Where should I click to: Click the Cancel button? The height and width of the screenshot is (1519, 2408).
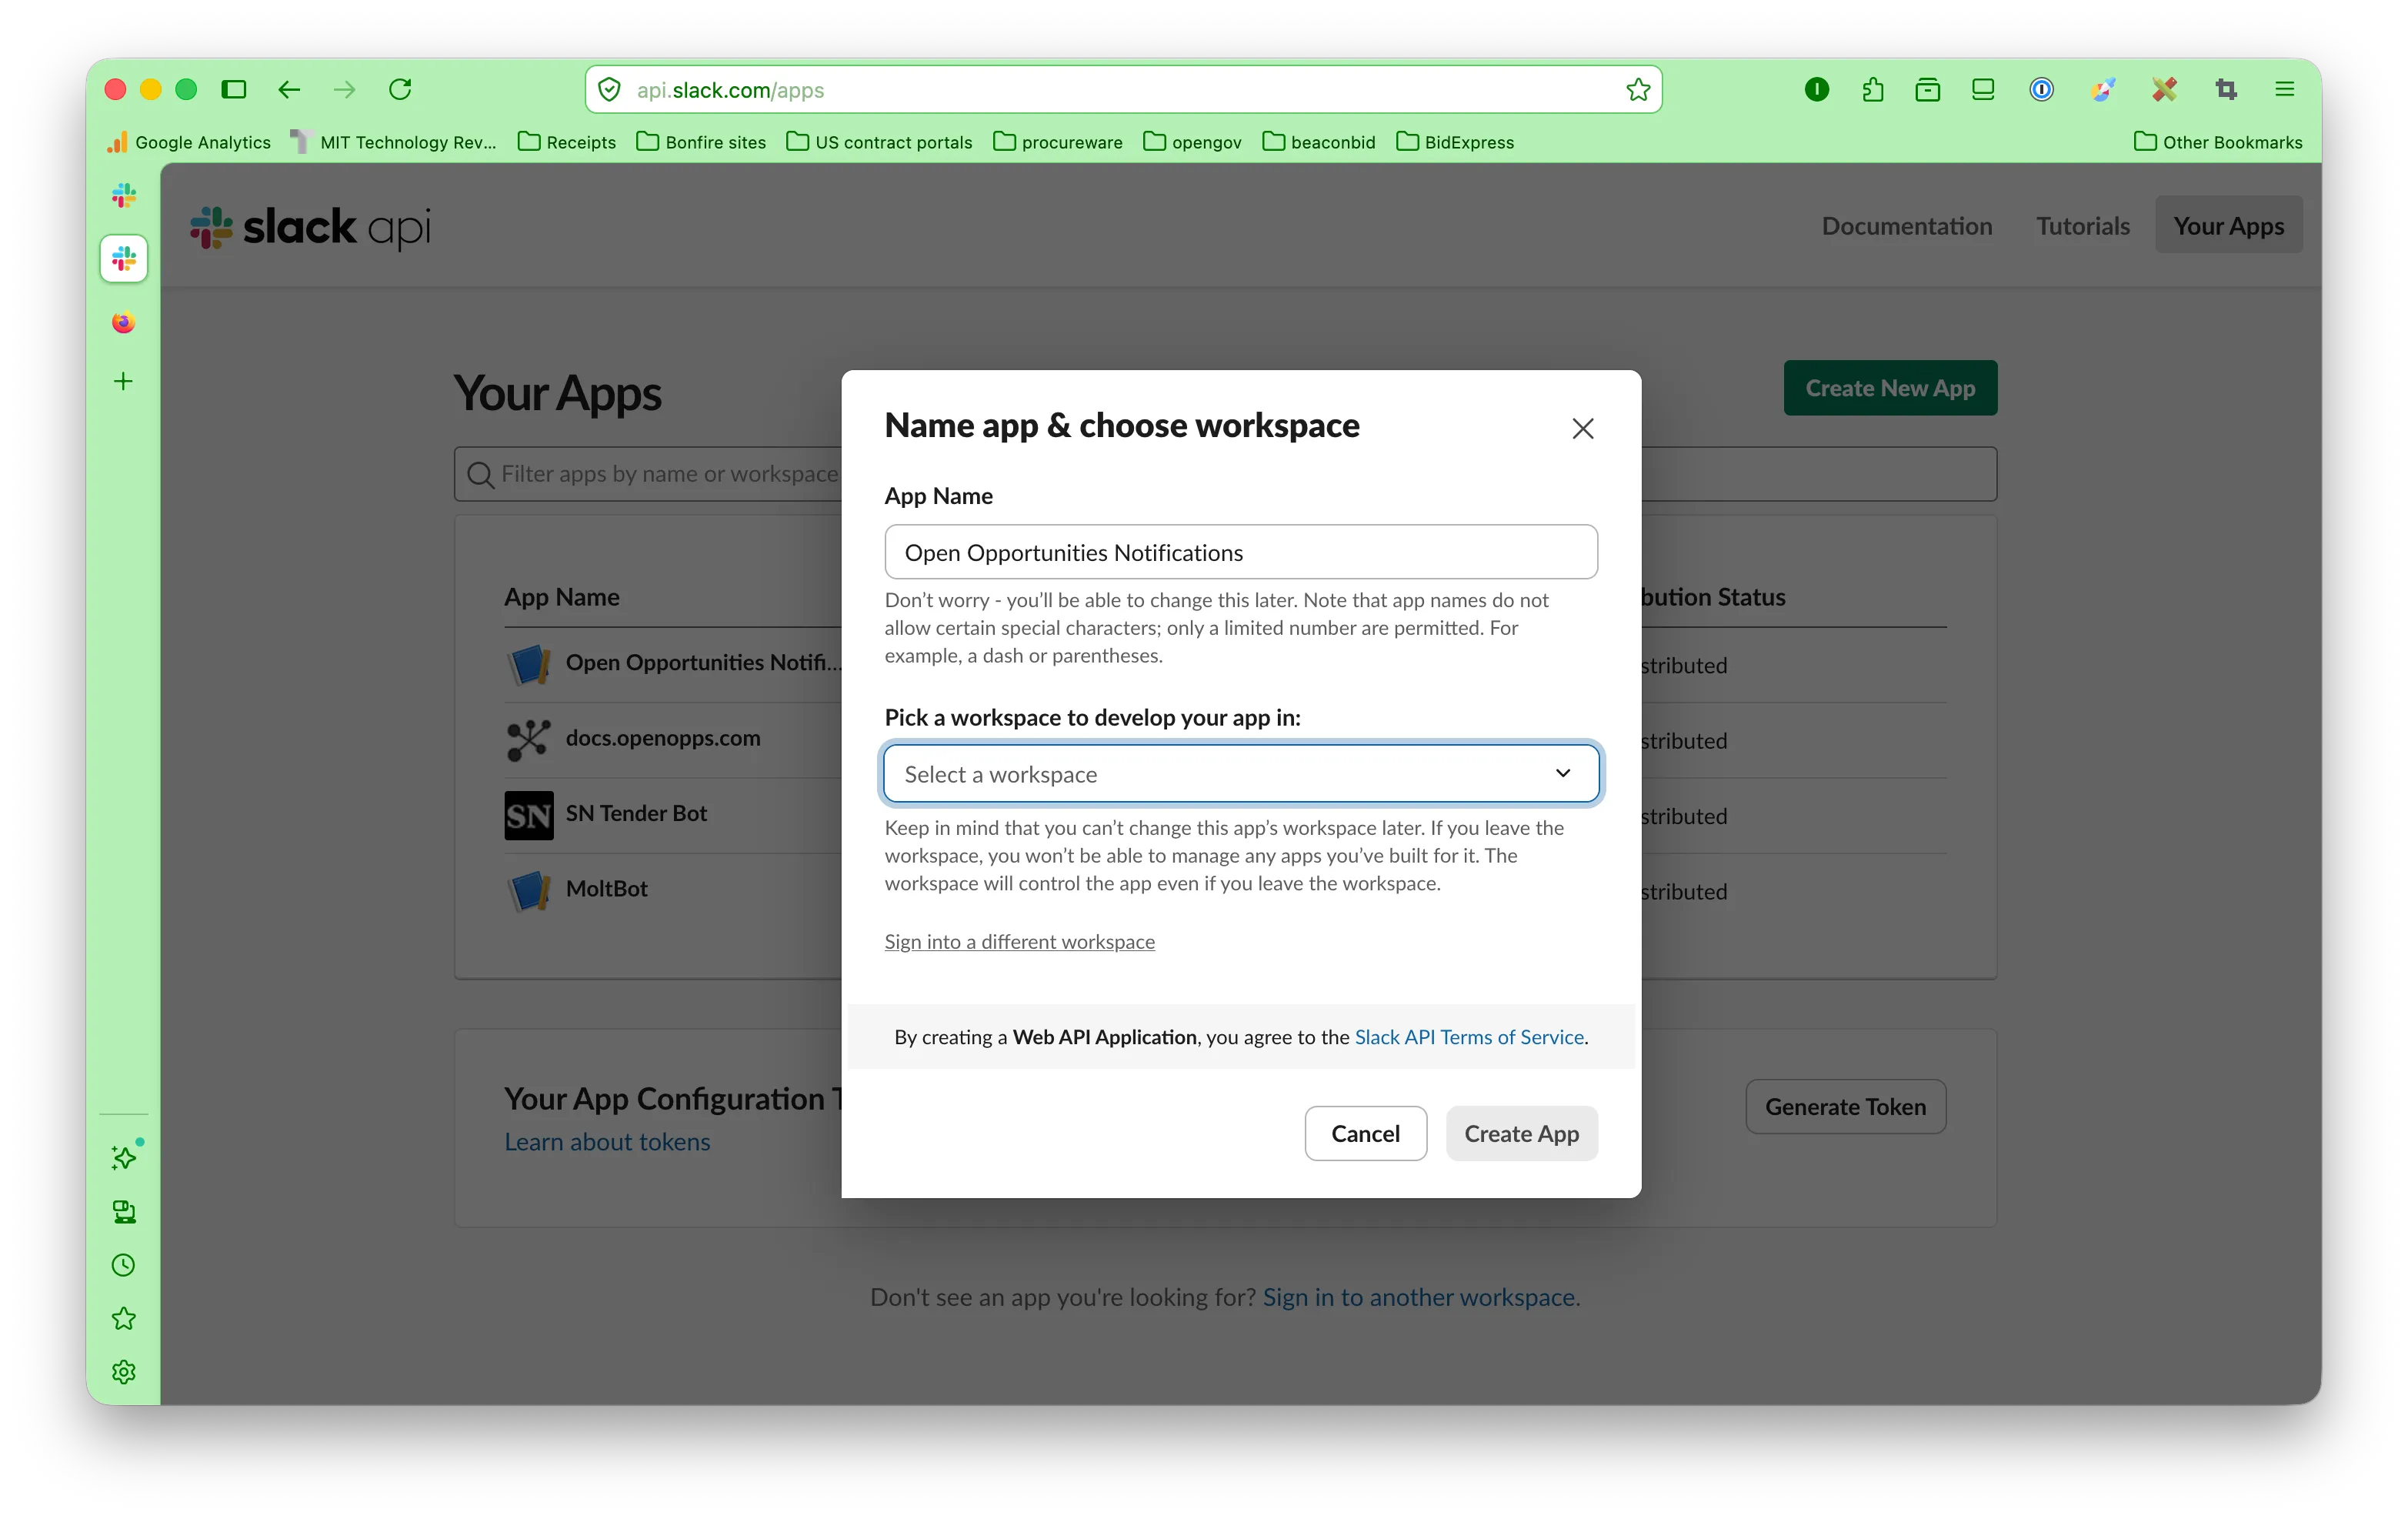pyautogui.click(x=1365, y=1133)
